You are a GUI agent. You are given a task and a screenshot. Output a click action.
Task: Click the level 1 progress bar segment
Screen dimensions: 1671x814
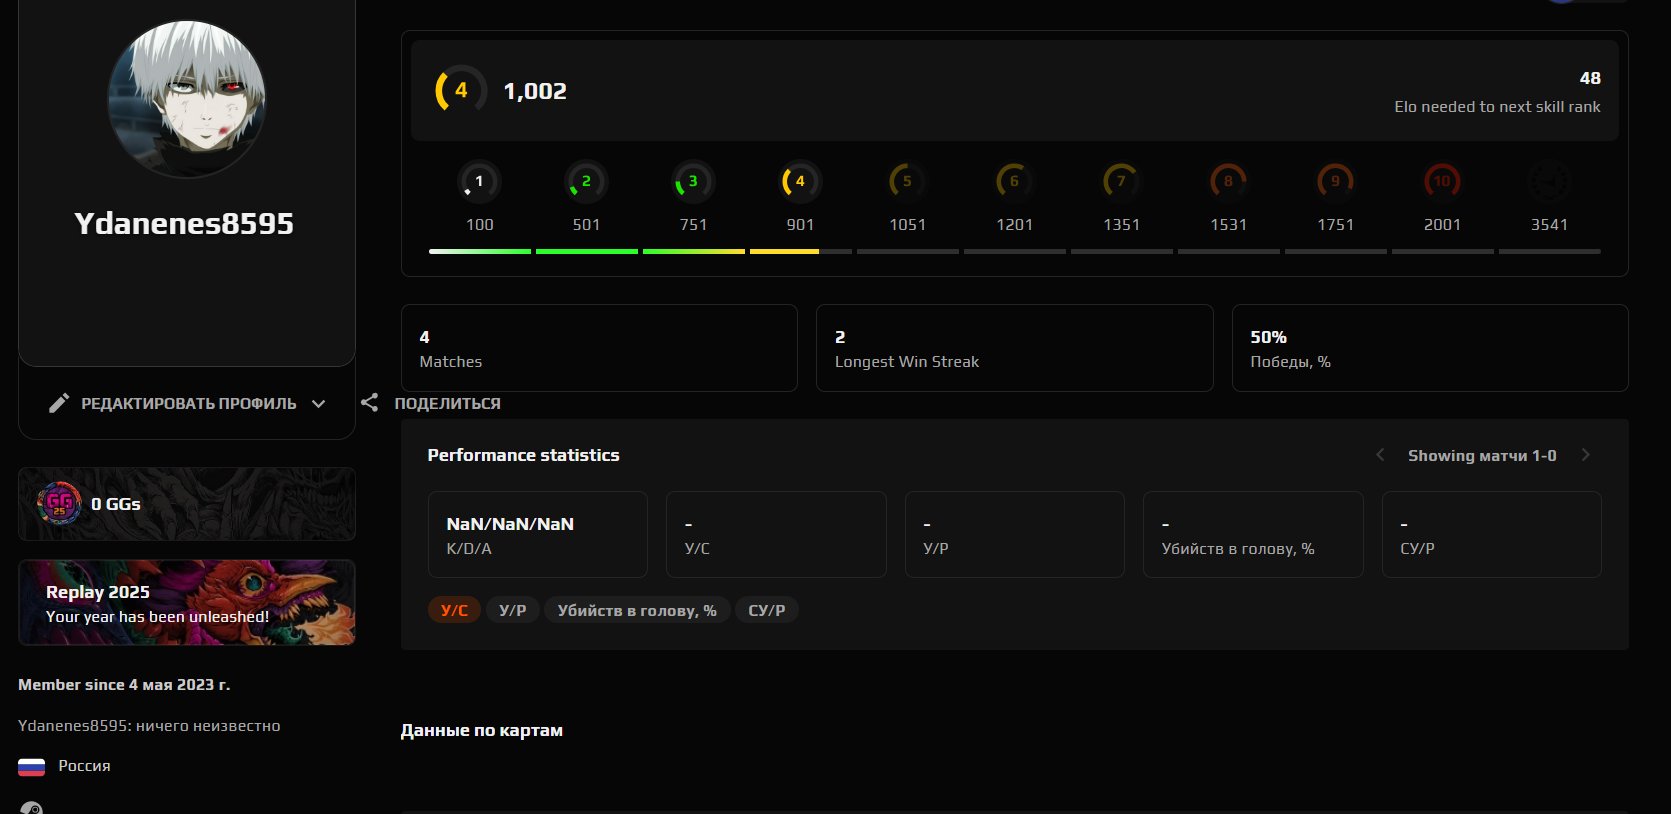(479, 251)
